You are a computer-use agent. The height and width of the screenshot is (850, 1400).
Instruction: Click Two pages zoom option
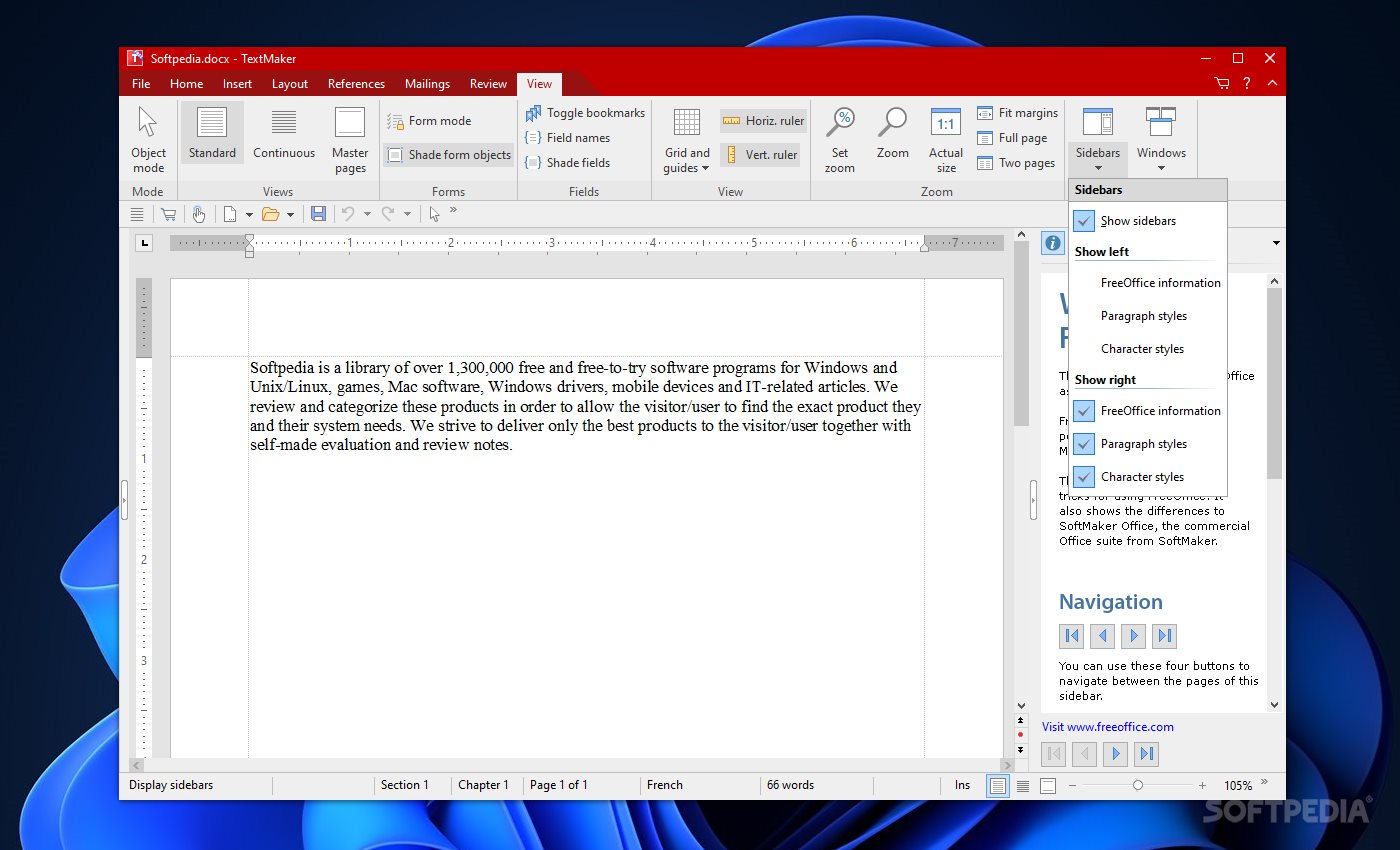point(1016,163)
